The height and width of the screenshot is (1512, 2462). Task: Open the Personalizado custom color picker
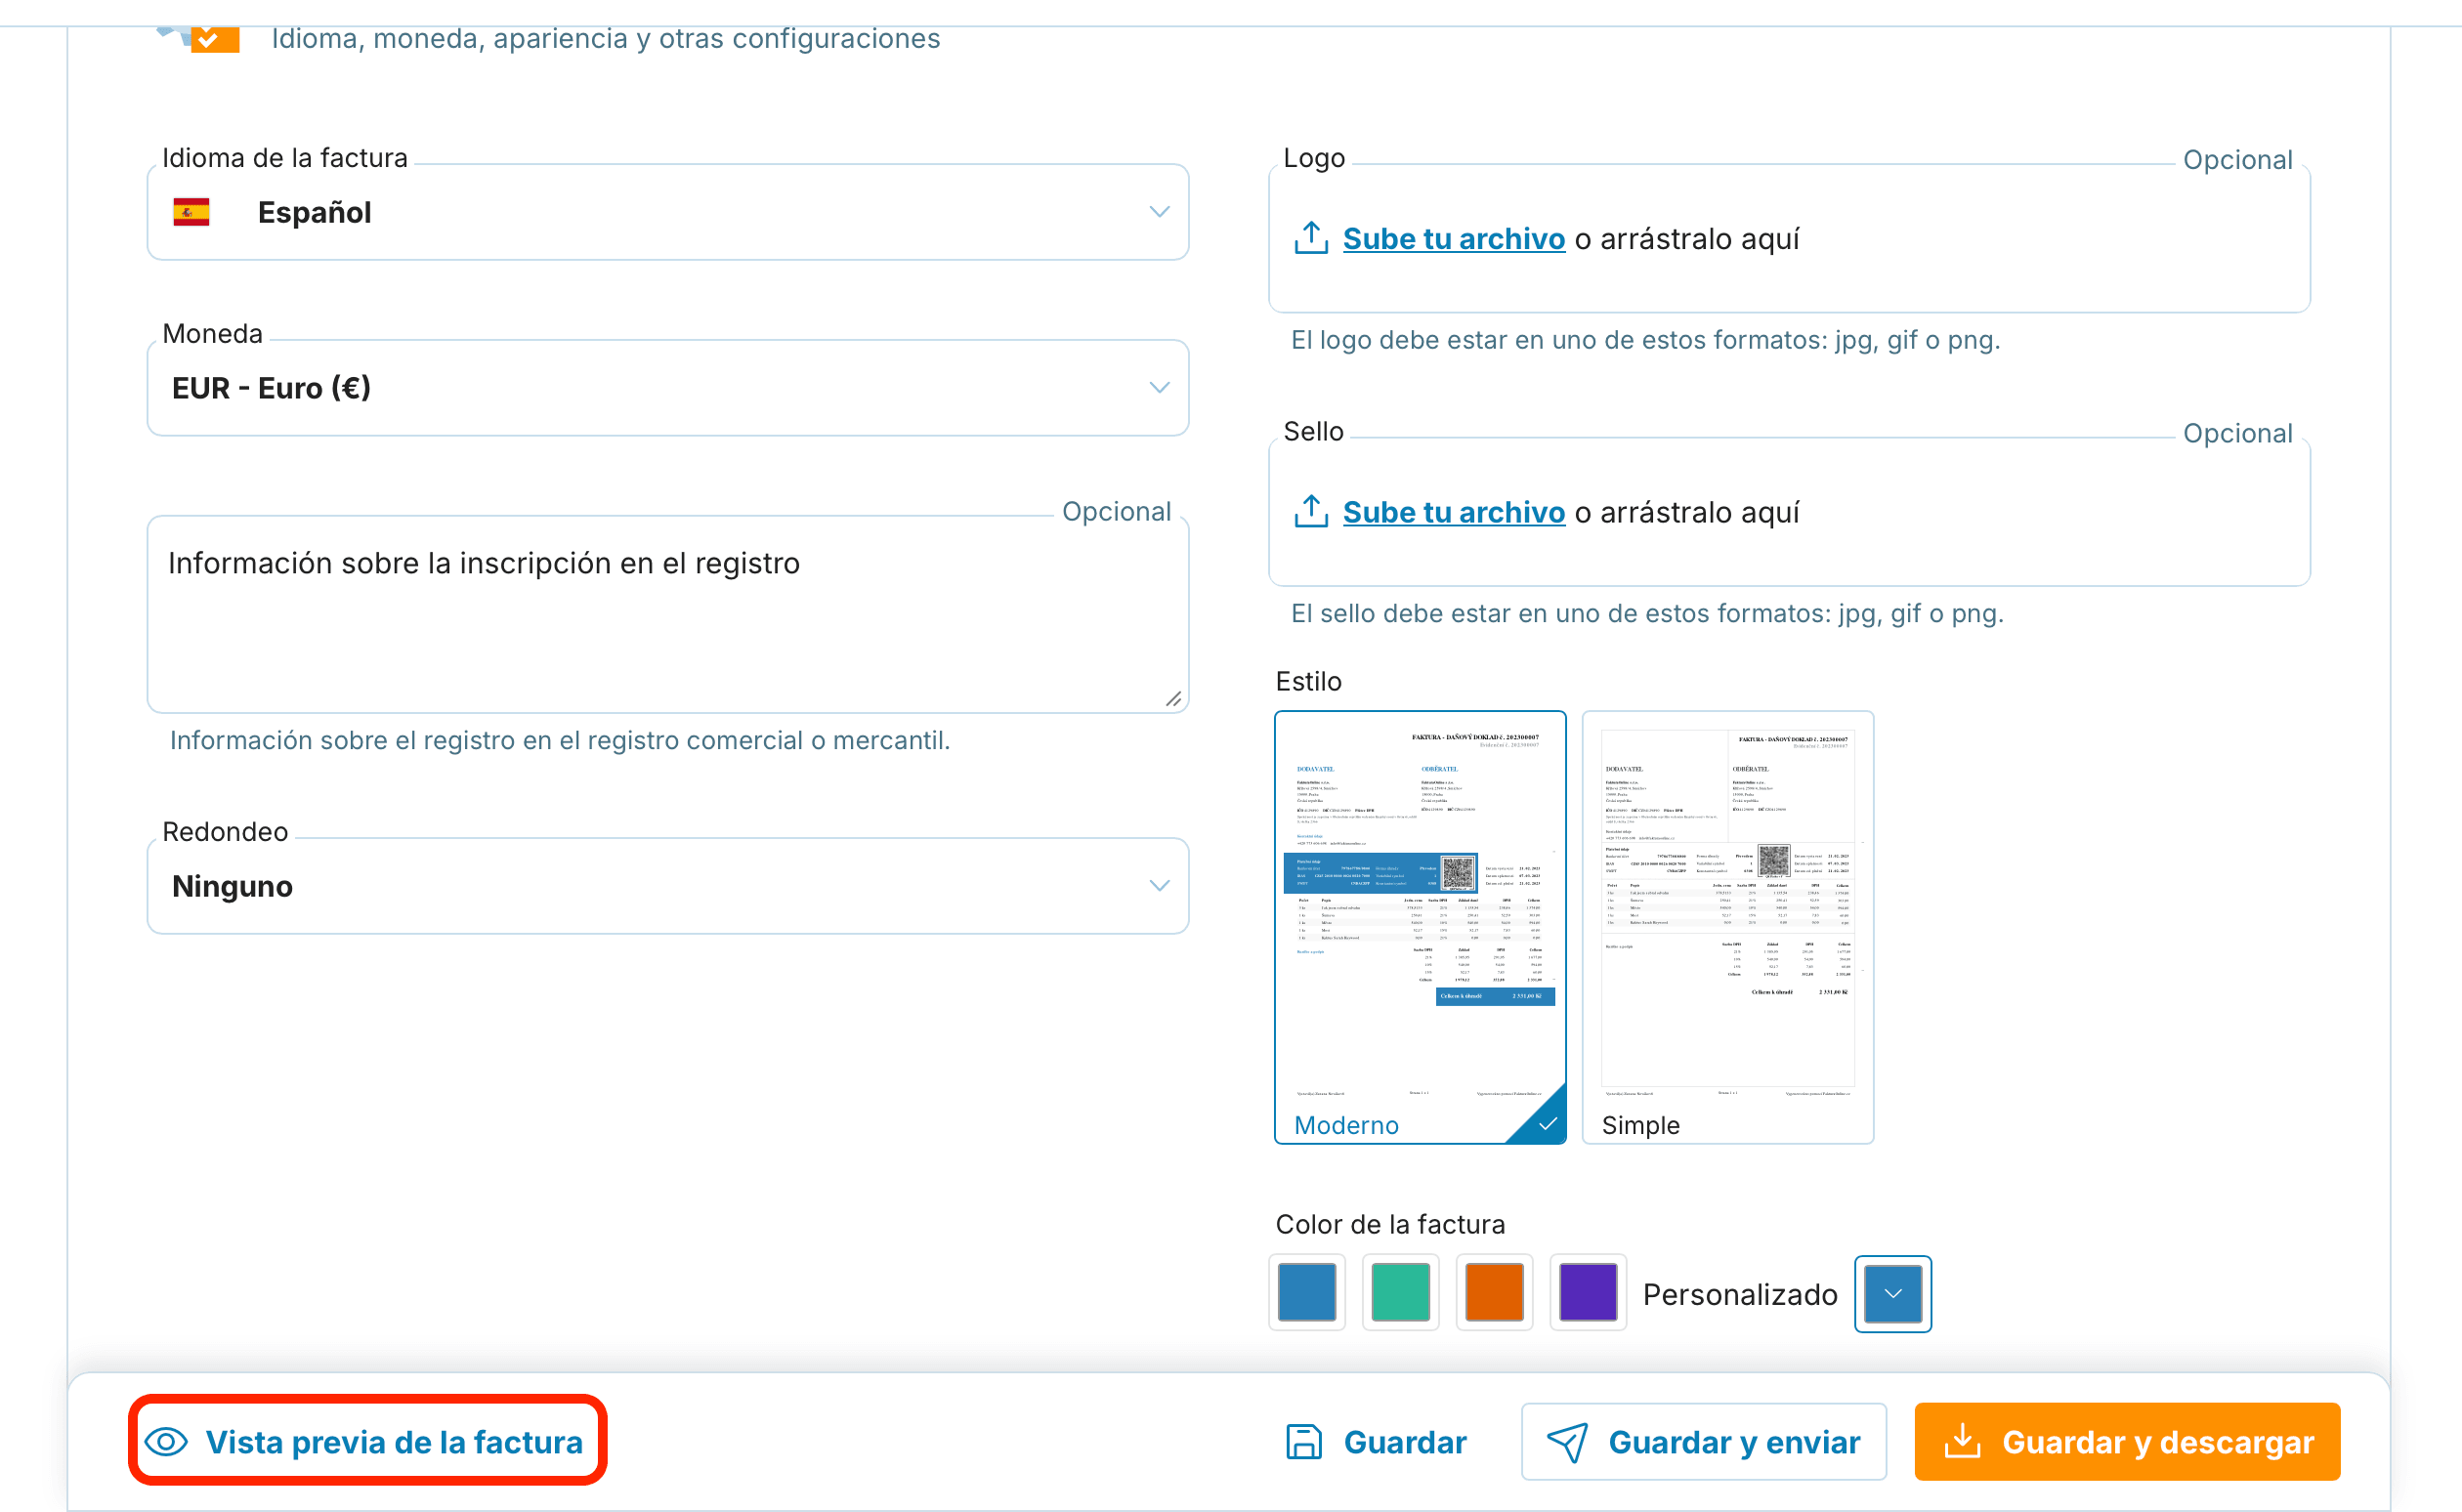coord(1892,1294)
